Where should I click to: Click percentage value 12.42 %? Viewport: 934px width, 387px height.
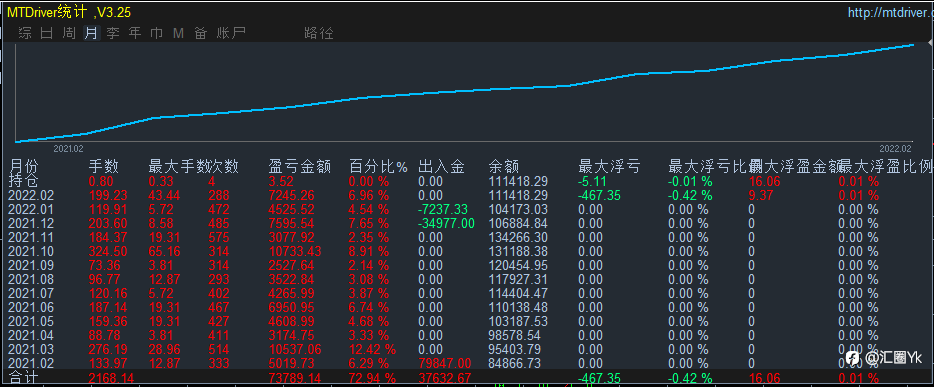(x=372, y=349)
